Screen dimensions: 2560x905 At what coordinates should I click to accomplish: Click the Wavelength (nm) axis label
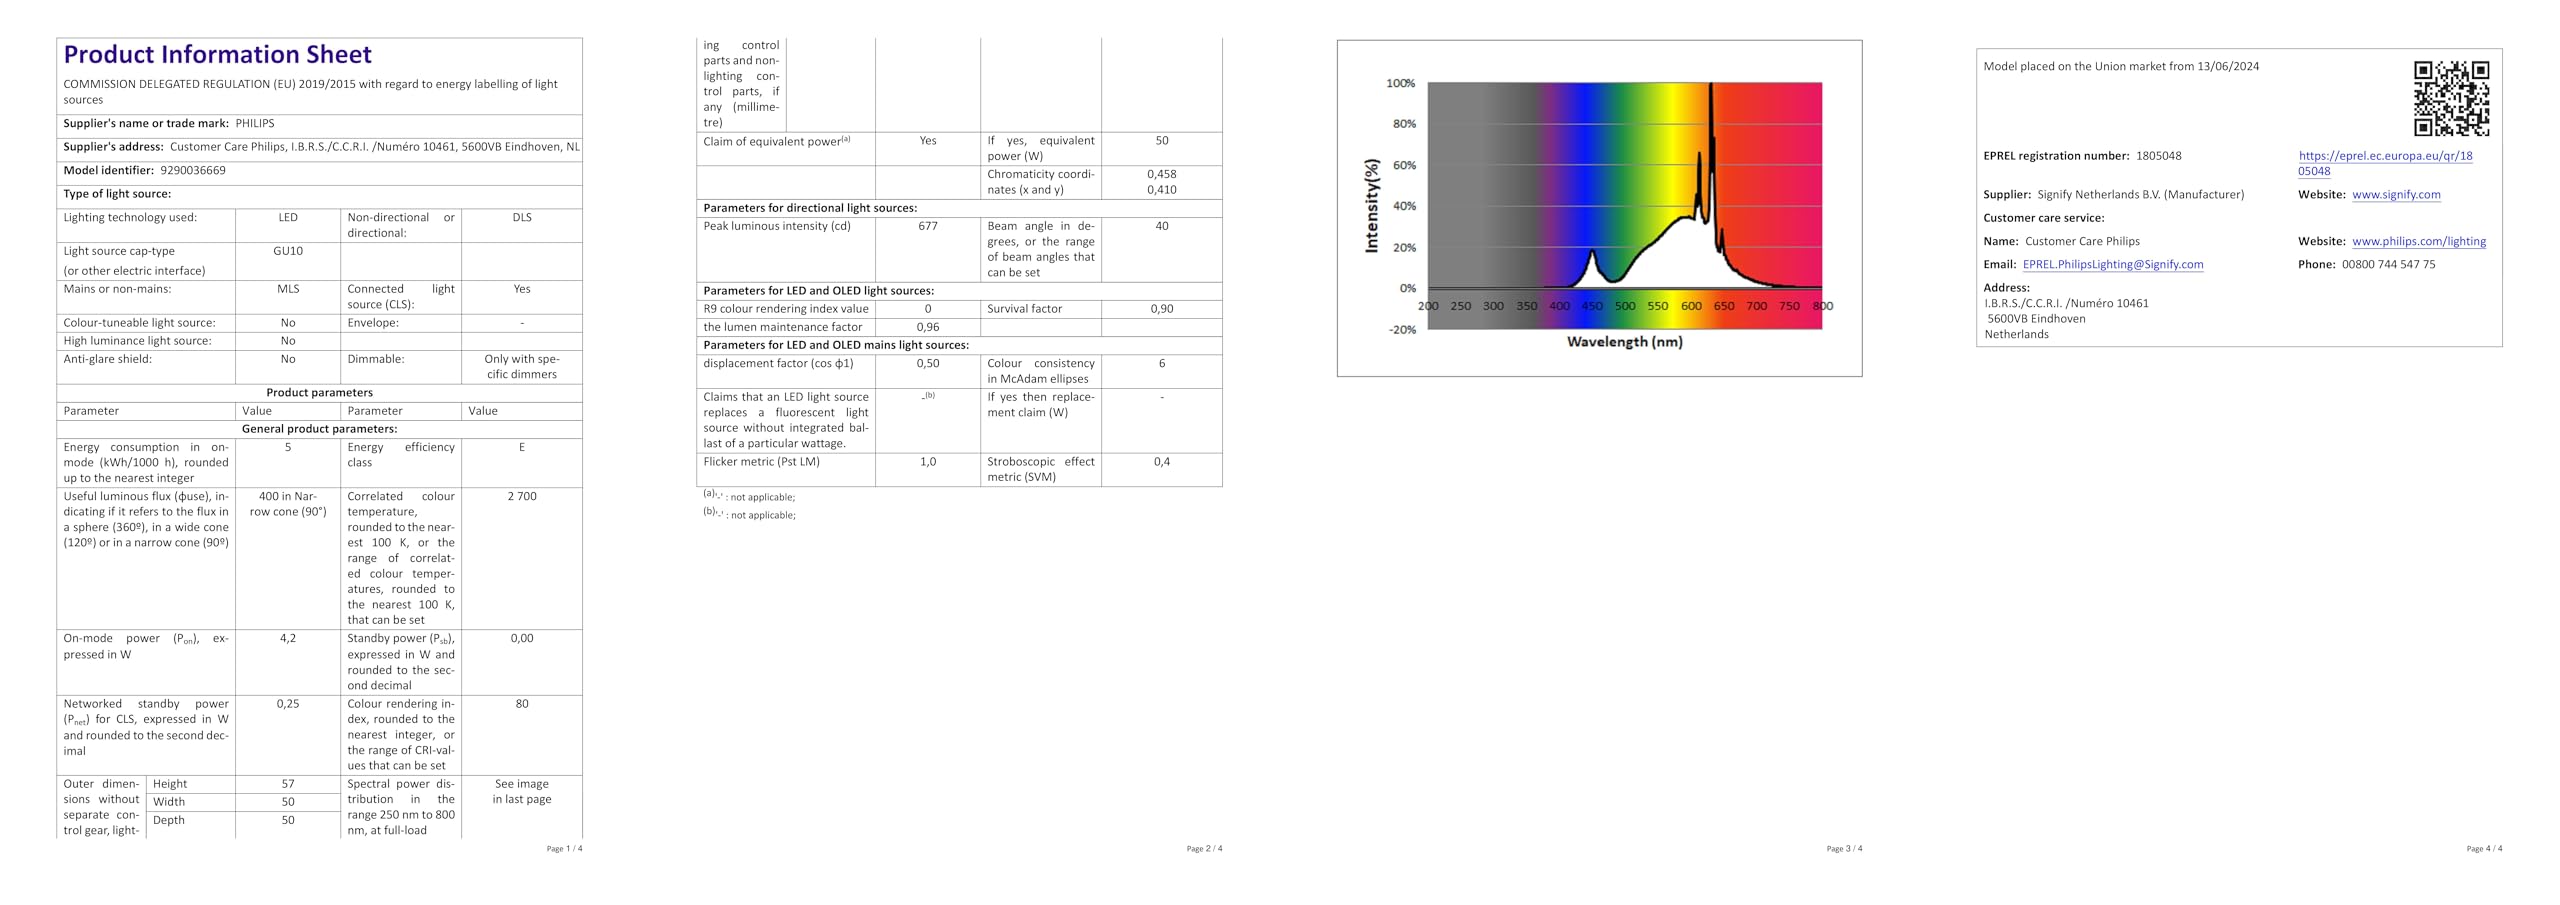coord(1624,342)
